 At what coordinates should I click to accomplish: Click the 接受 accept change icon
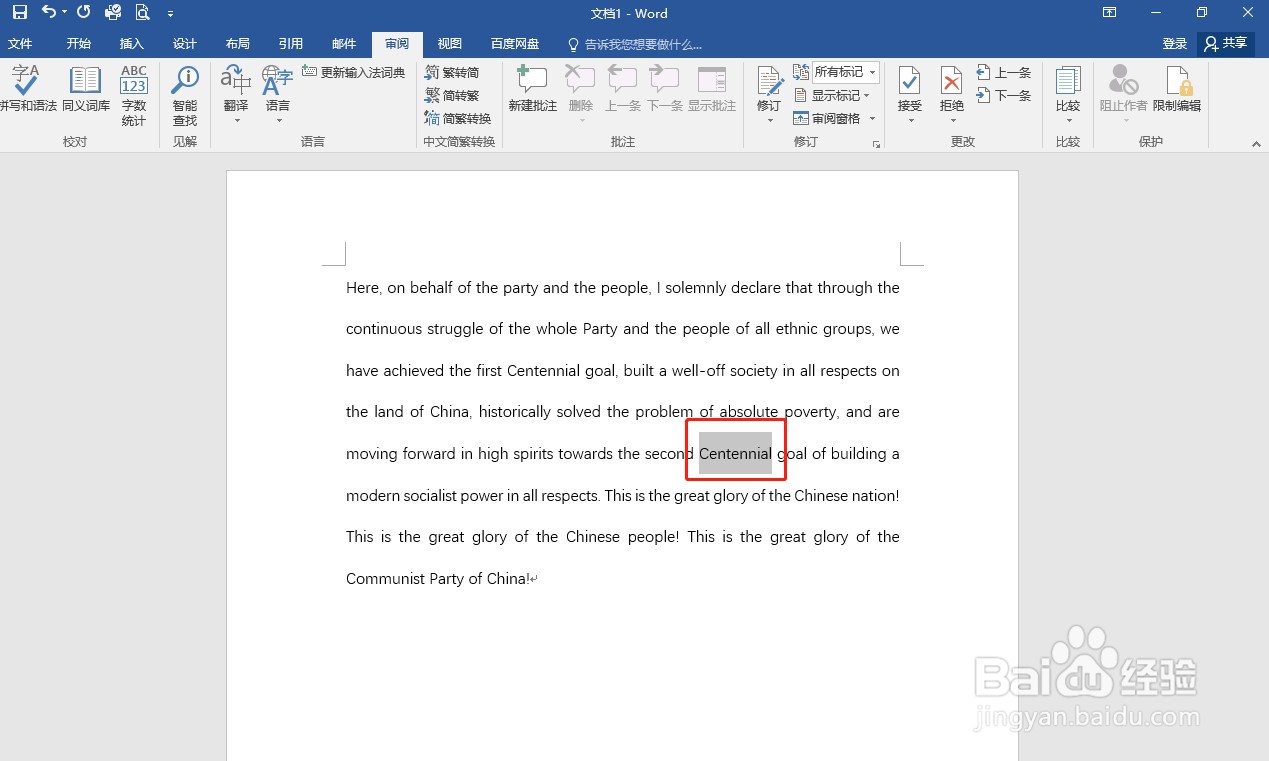coord(910,82)
